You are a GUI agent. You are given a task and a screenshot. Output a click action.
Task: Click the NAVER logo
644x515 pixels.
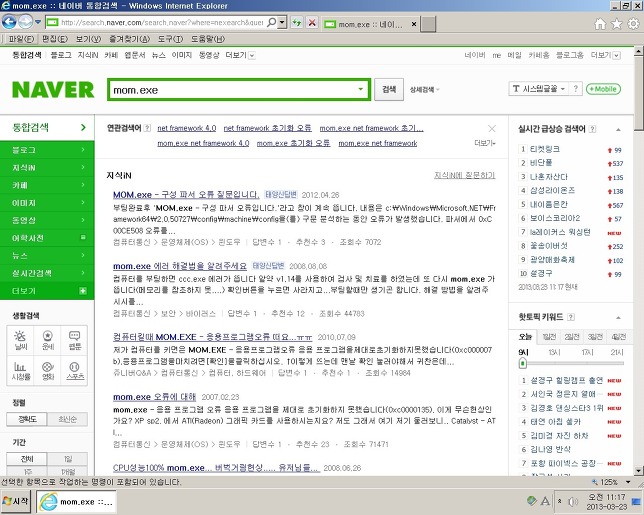pyautogui.click(x=53, y=90)
